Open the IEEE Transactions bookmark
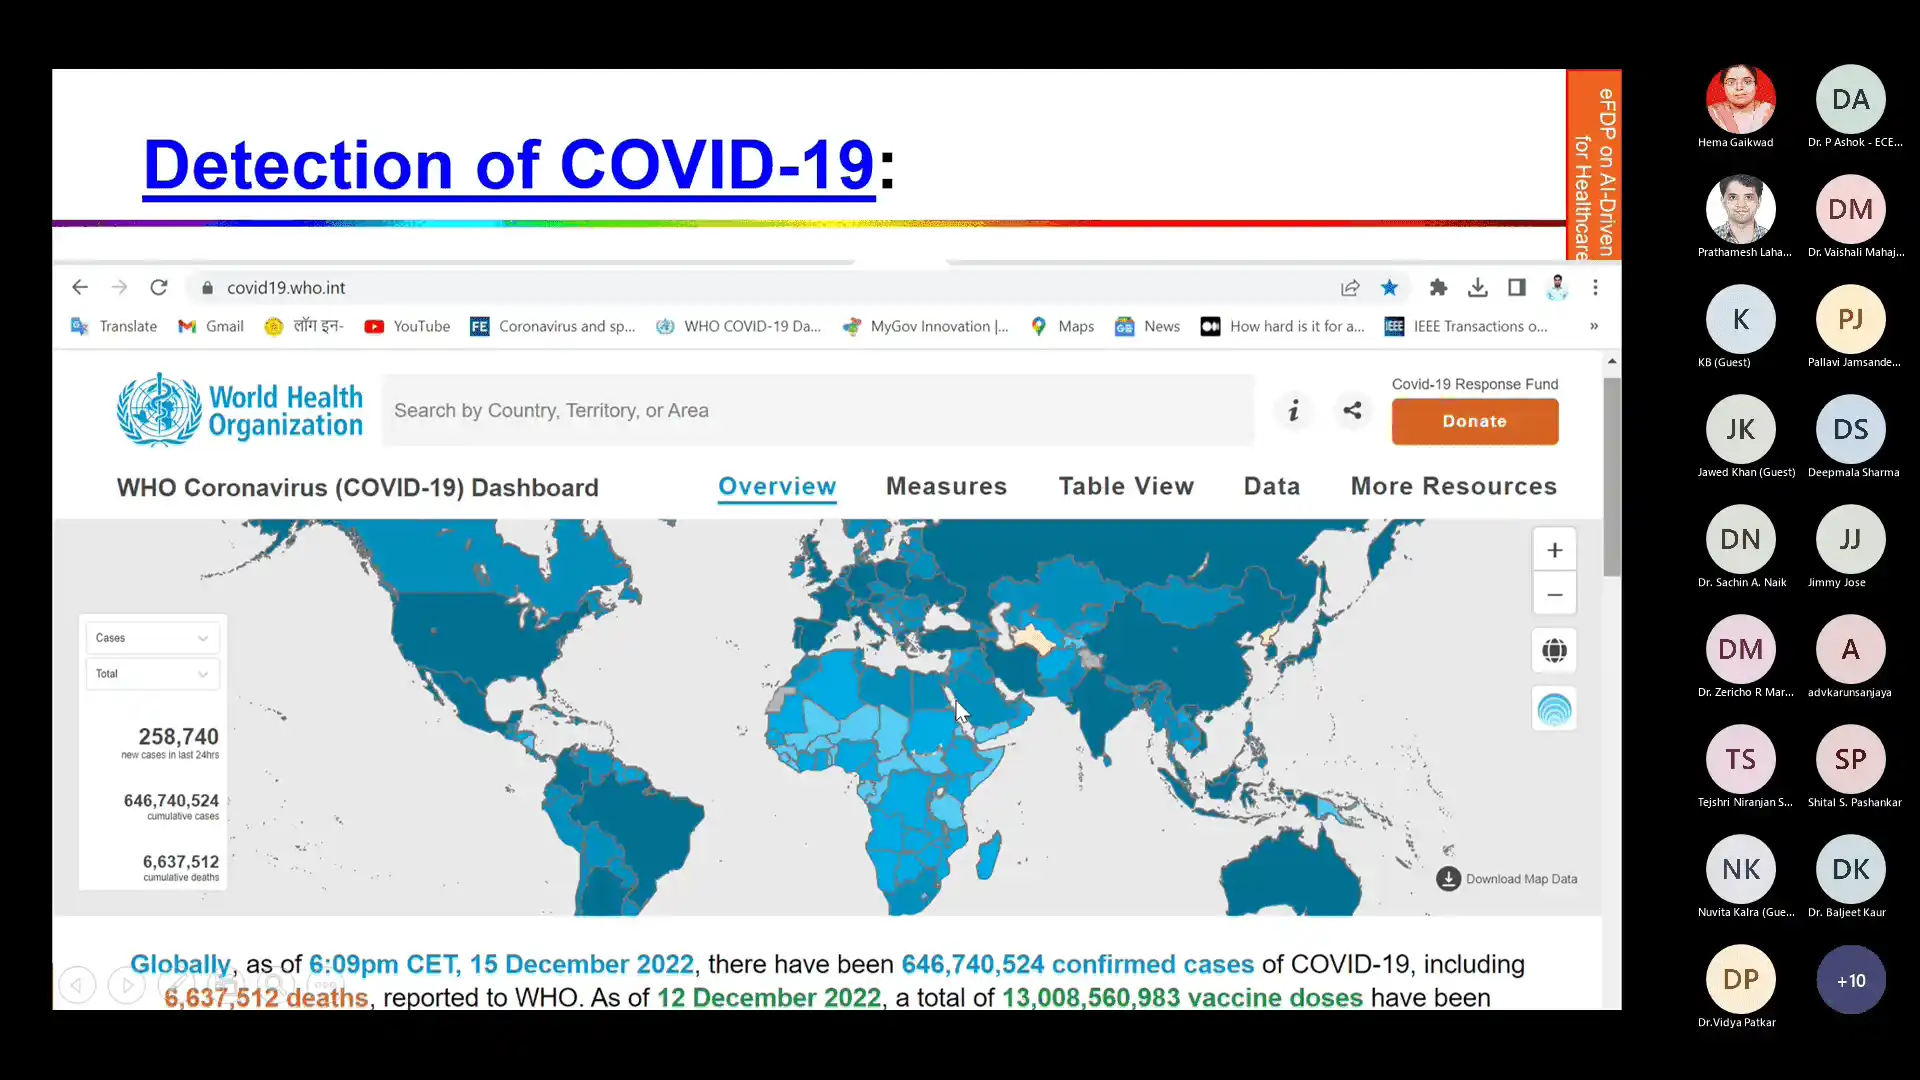Viewport: 1920px width, 1080px height. point(1466,326)
